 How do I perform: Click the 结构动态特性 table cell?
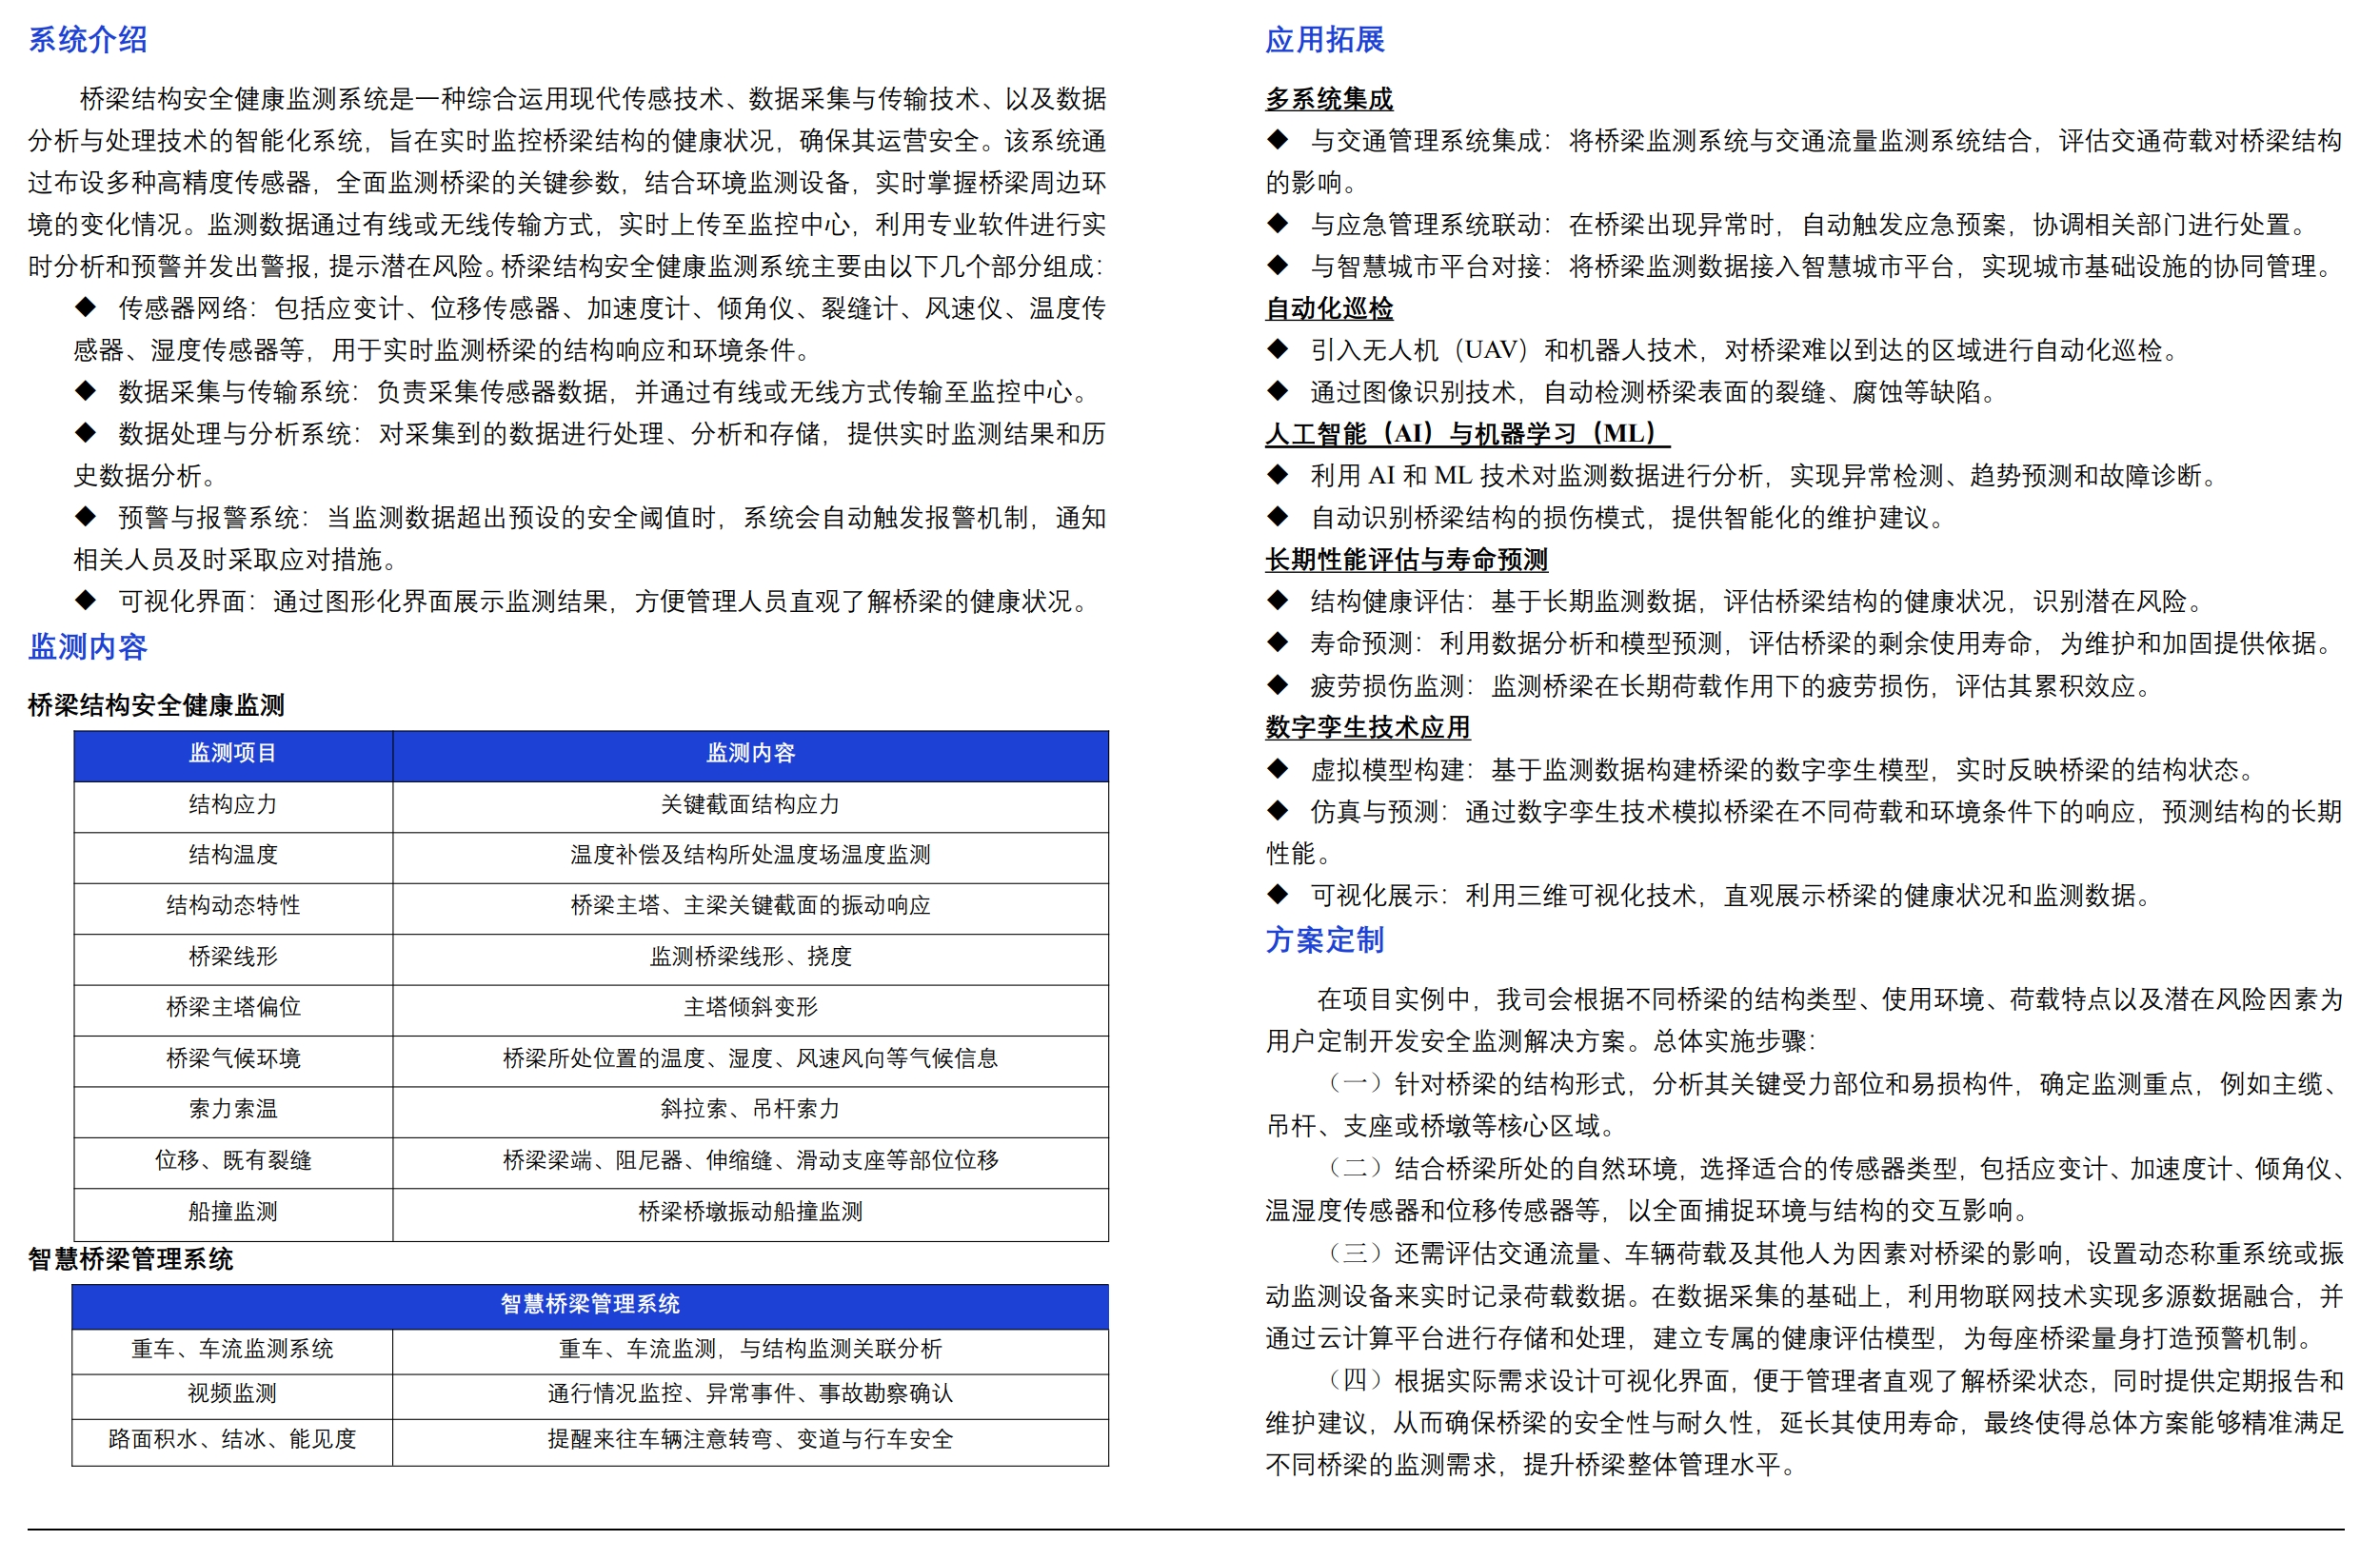coord(233,905)
